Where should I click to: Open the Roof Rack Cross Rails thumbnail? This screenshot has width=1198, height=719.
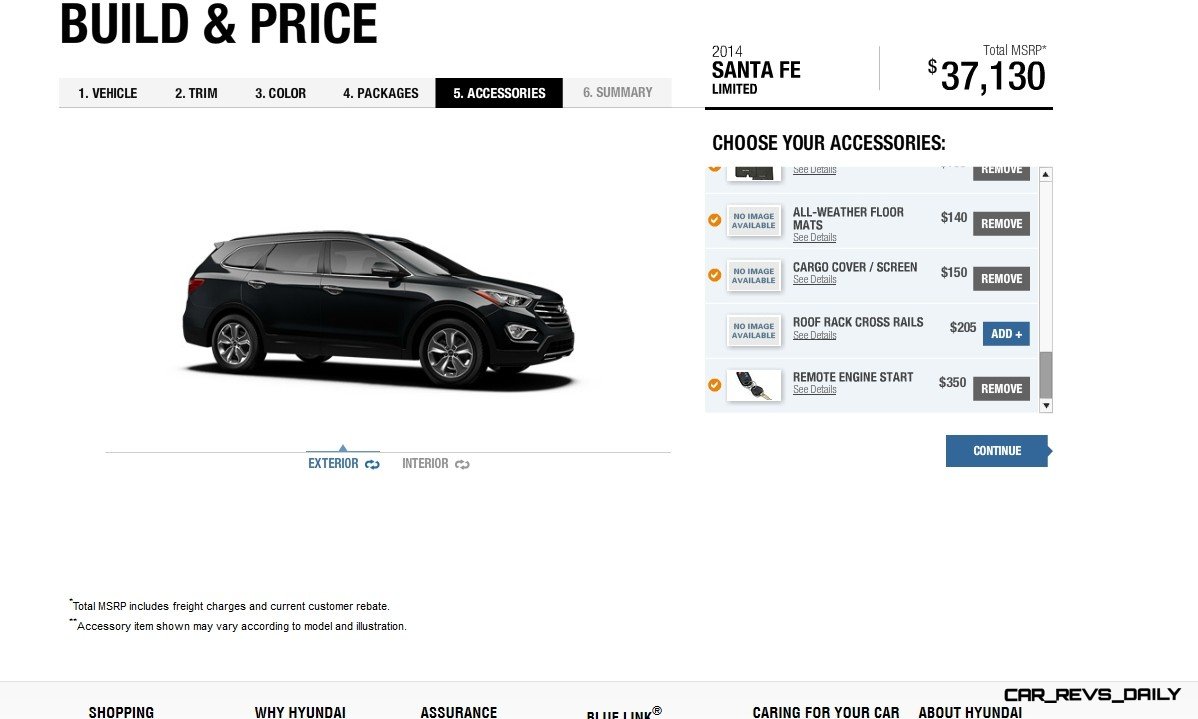(753, 331)
